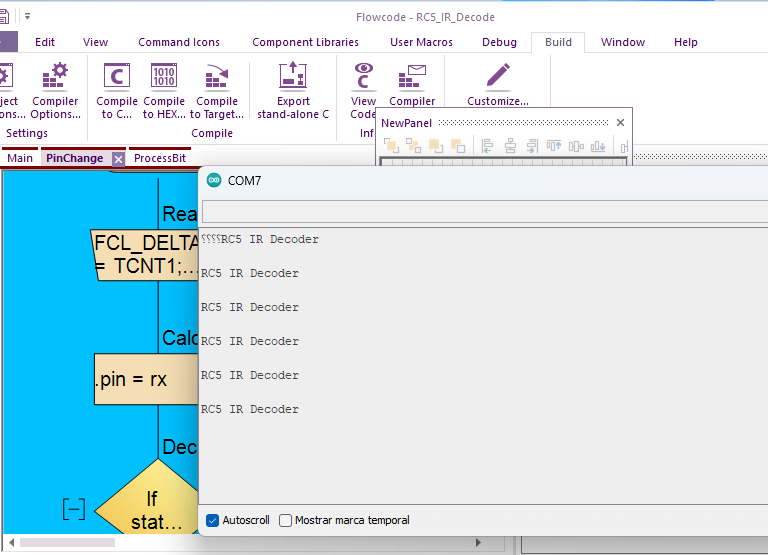The image size is (768, 555).
Task: Click the COM7 window title
Action: click(244, 181)
